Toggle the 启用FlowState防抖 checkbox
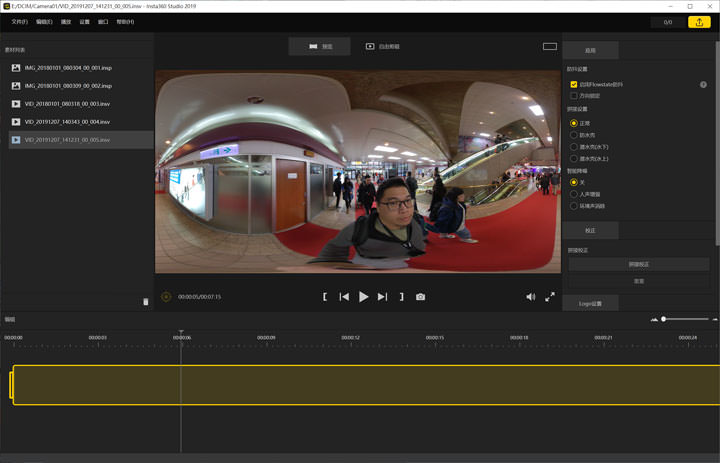720x463 pixels. click(574, 85)
